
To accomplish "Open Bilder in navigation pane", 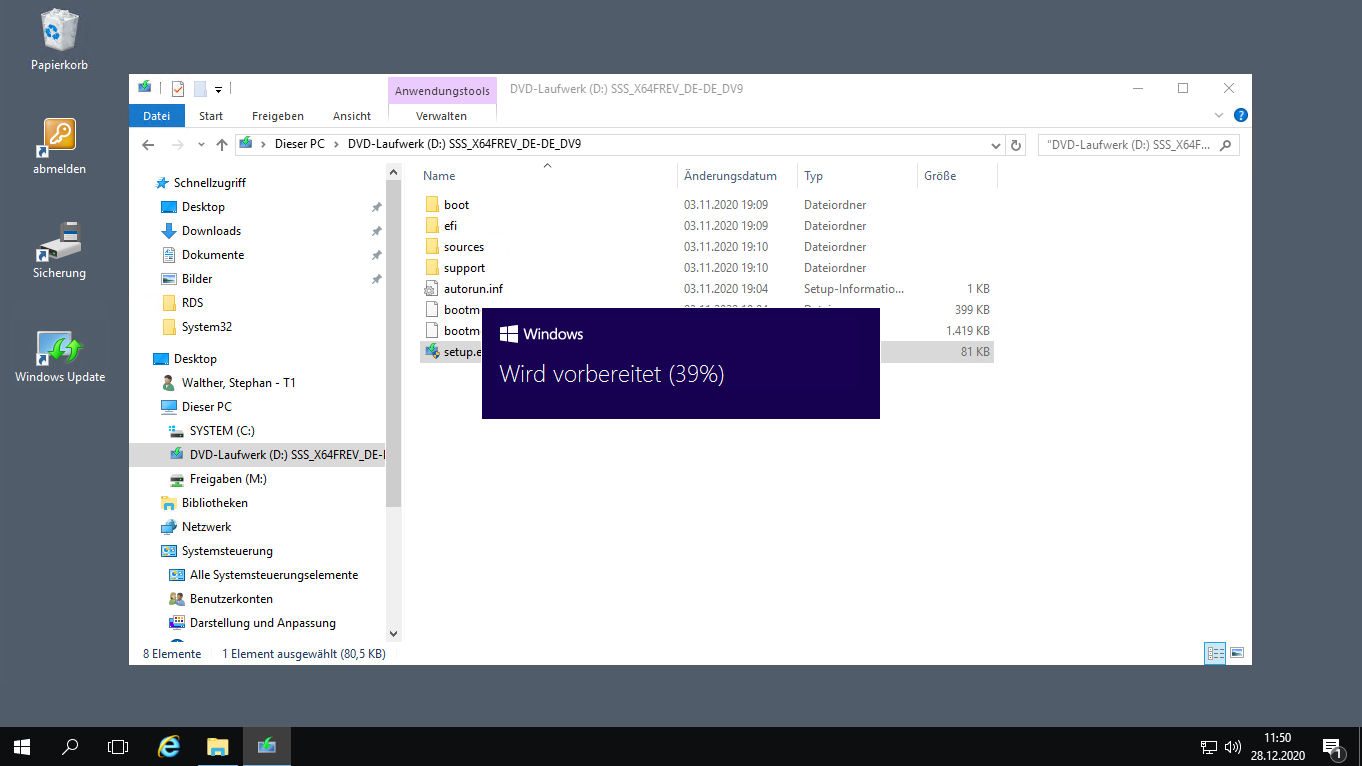I will pos(197,279).
